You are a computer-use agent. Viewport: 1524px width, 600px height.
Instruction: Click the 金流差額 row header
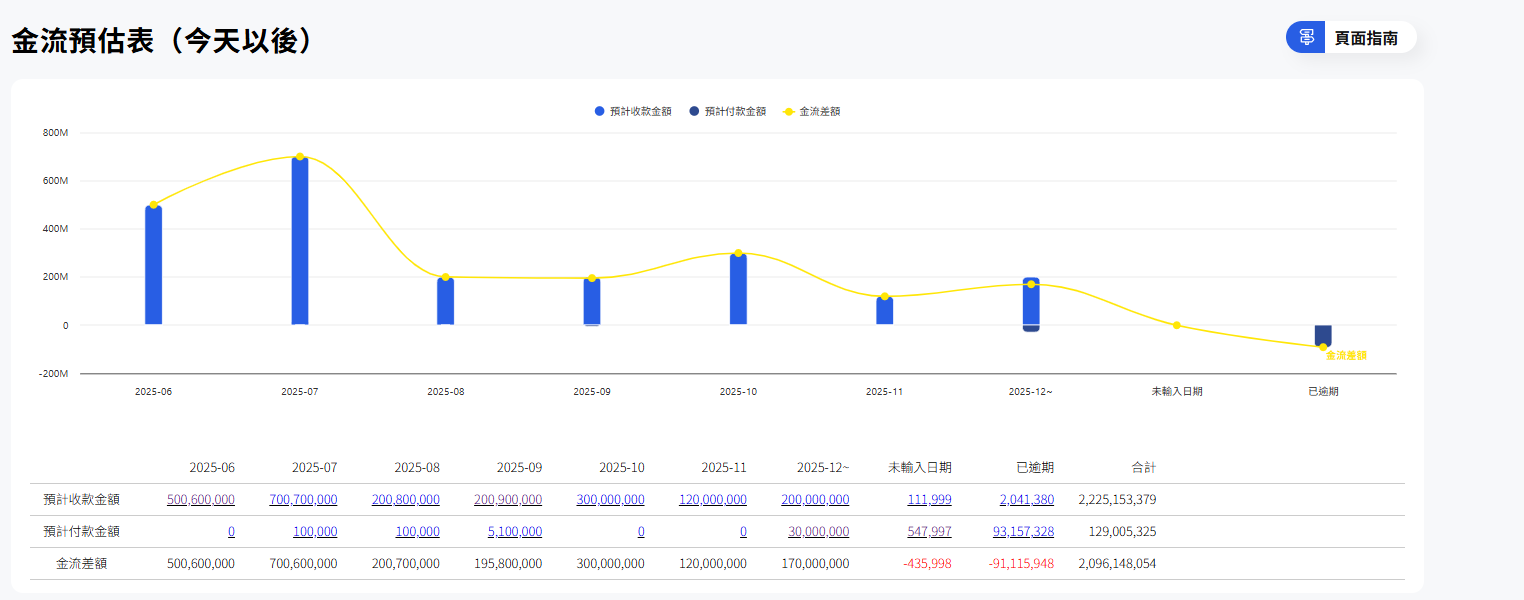point(81,564)
